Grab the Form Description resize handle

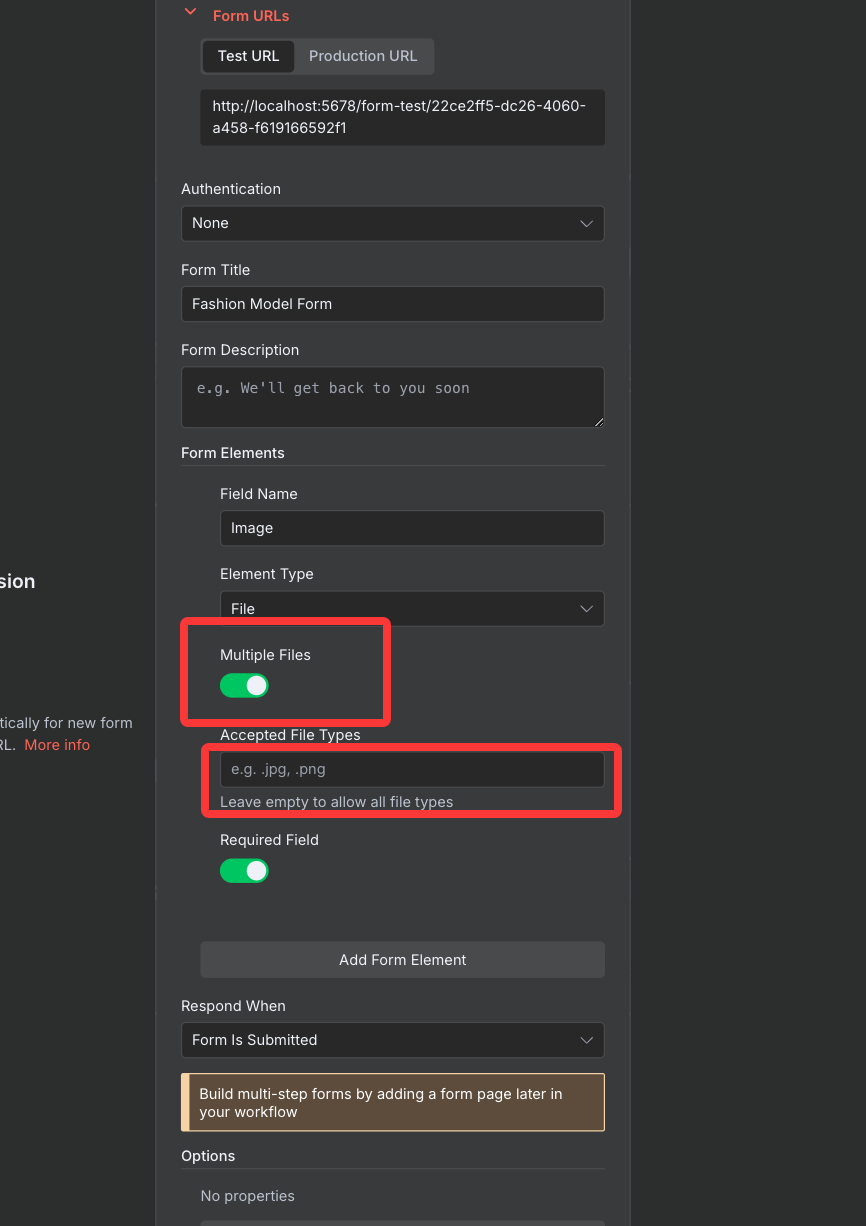pyautogui.click(x=599, y=422)
